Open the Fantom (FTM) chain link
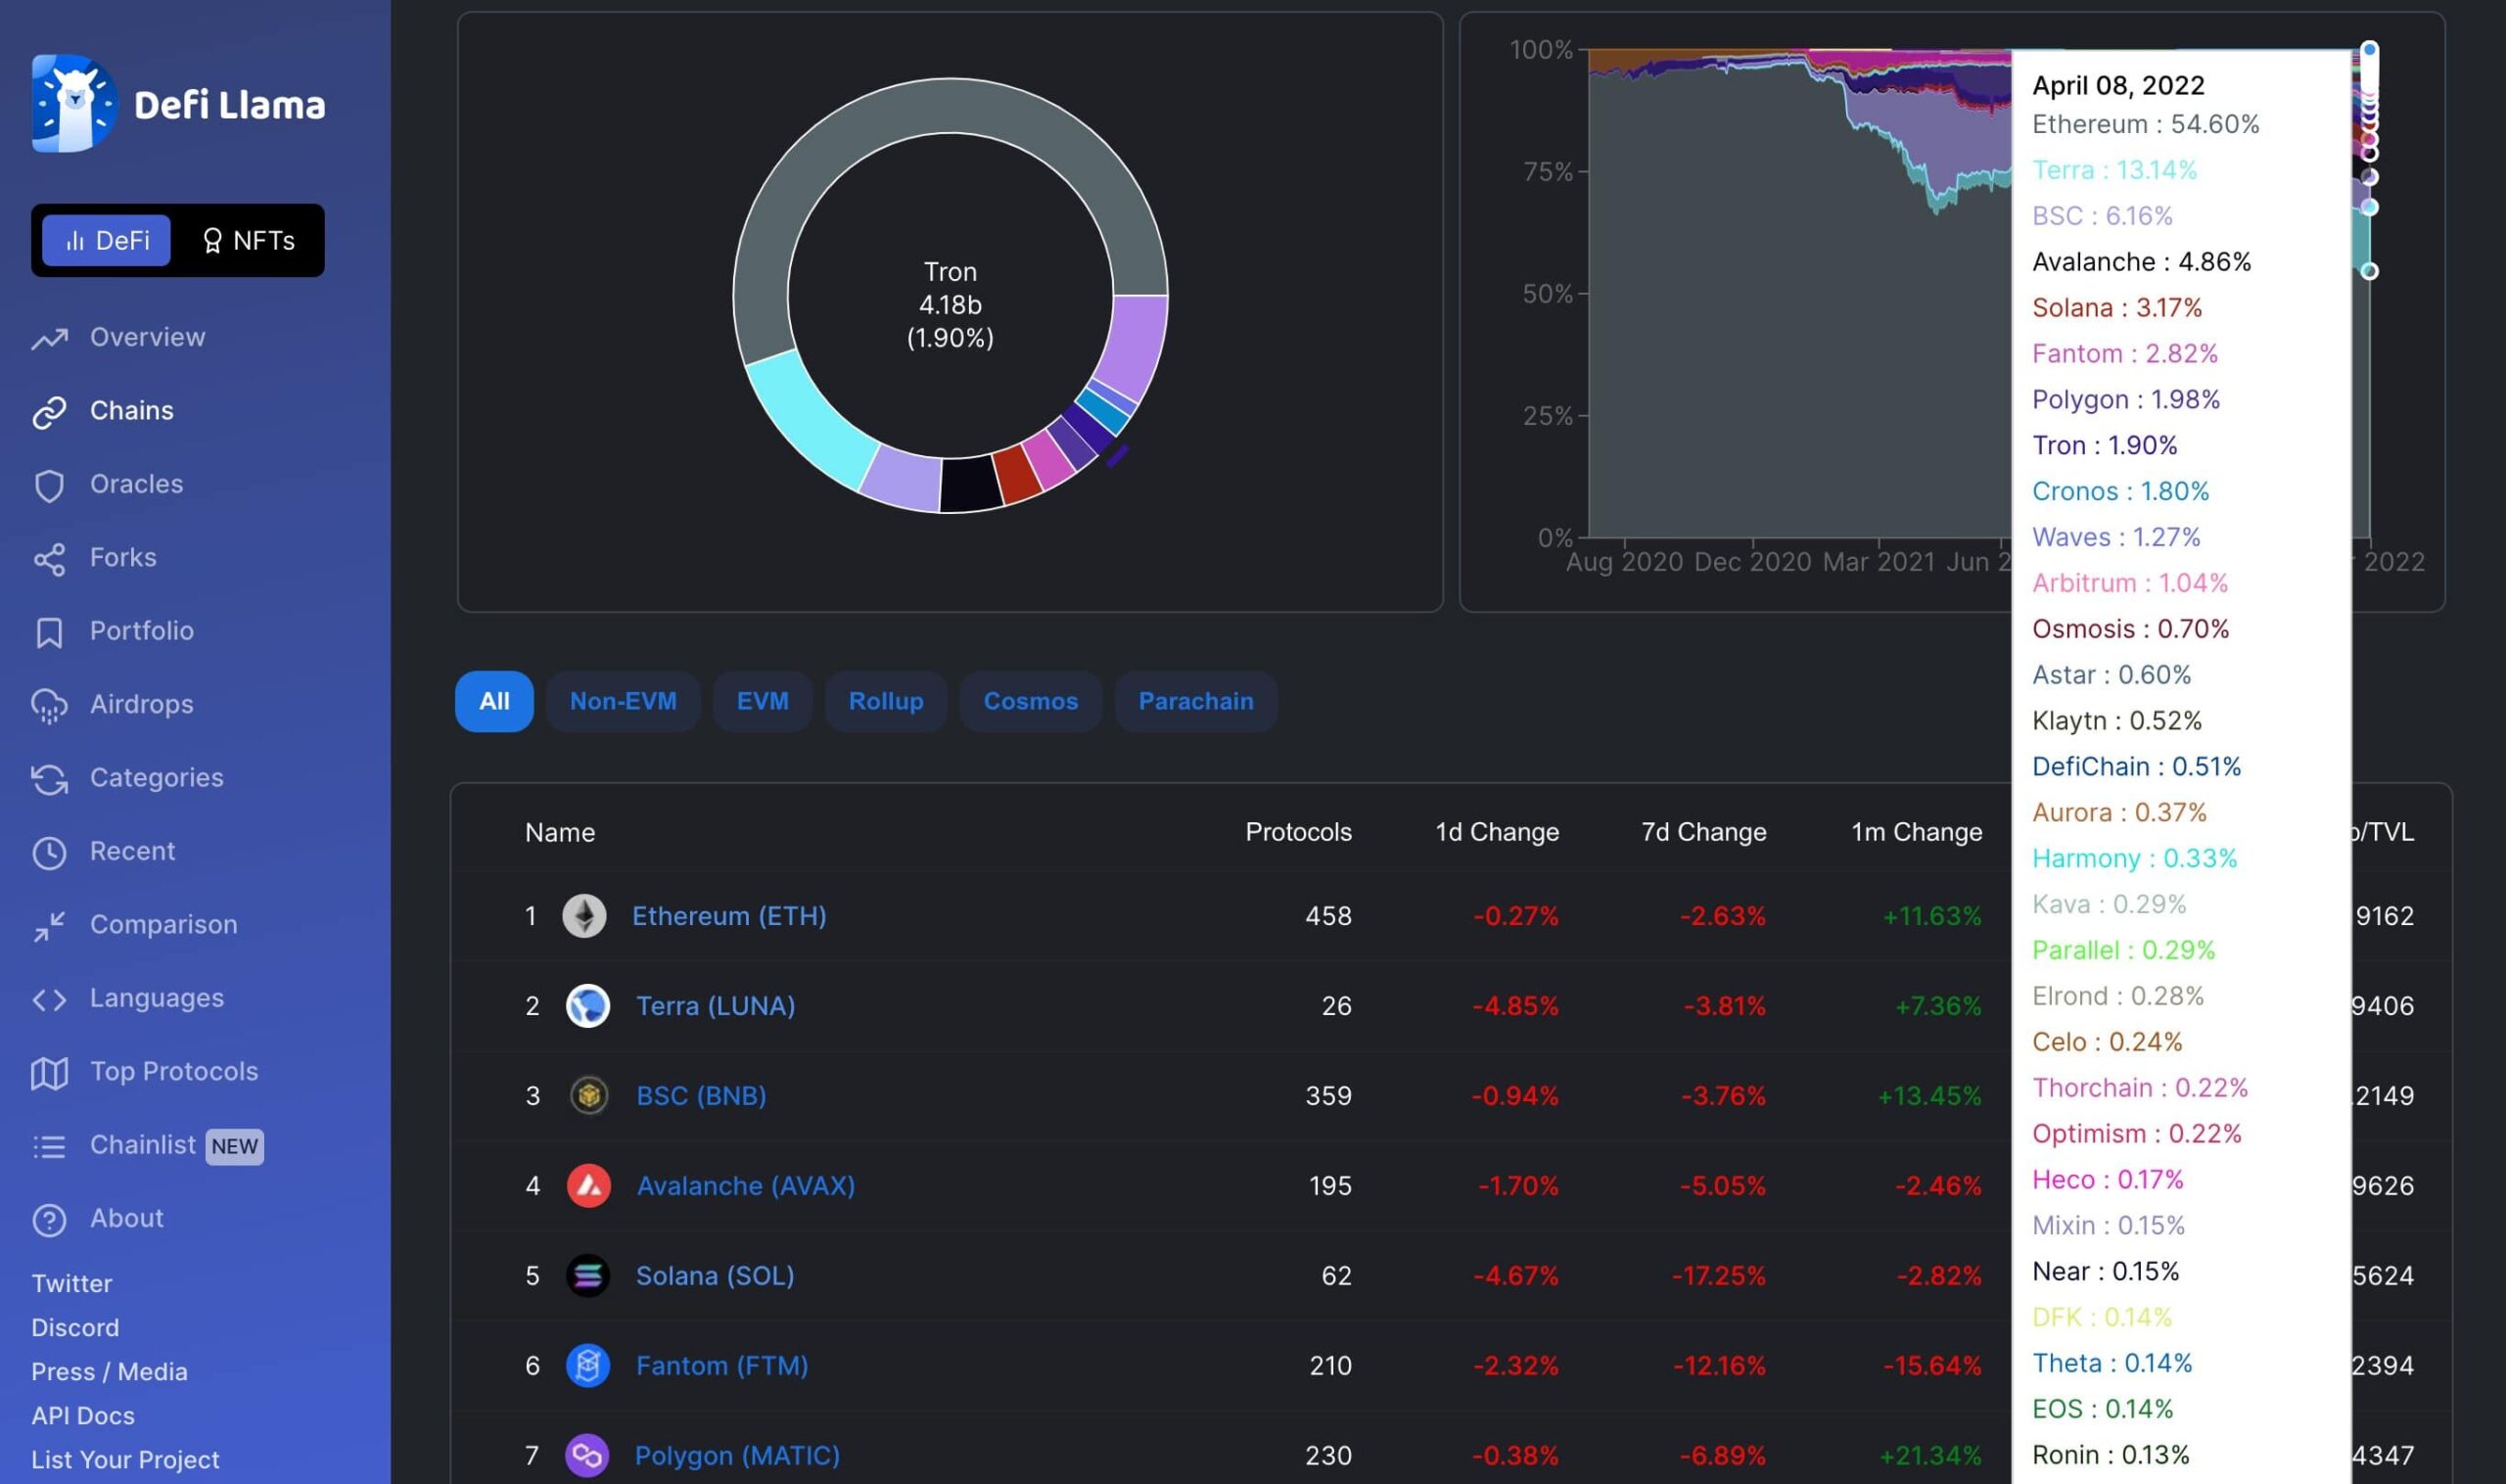This screenshot has width=2506, height=1484. pyautogui.click(x=722, y=1366)
